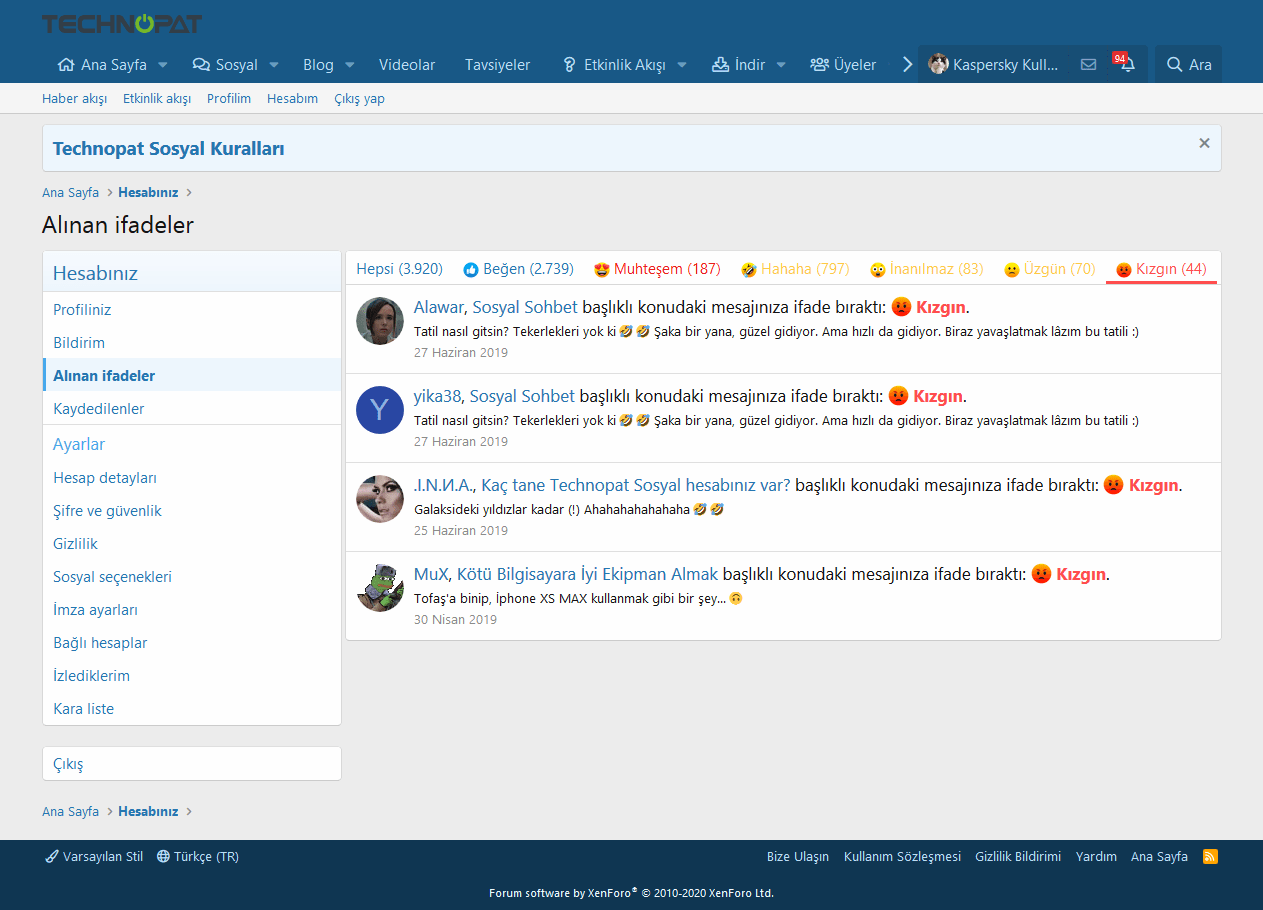
Task: Click yika38's Y avatar
Action: pyautogui.click(x=380, y=410)
